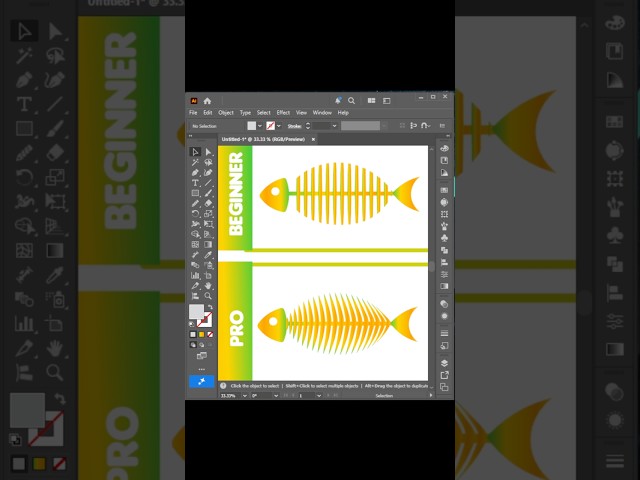Select the Eraser tool
640x480 pixels.
tap(208, 203)
